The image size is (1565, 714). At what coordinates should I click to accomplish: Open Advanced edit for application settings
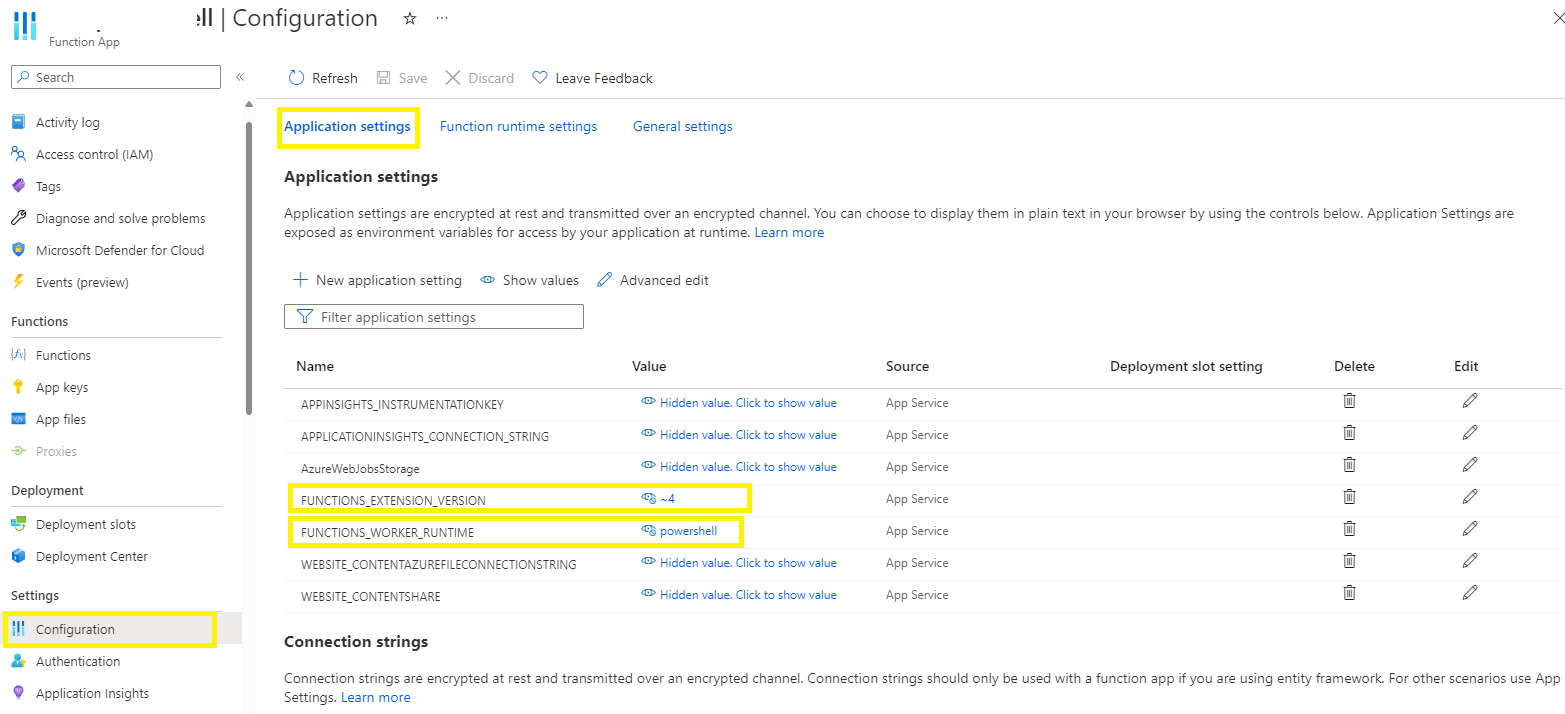tap(653, 281)
